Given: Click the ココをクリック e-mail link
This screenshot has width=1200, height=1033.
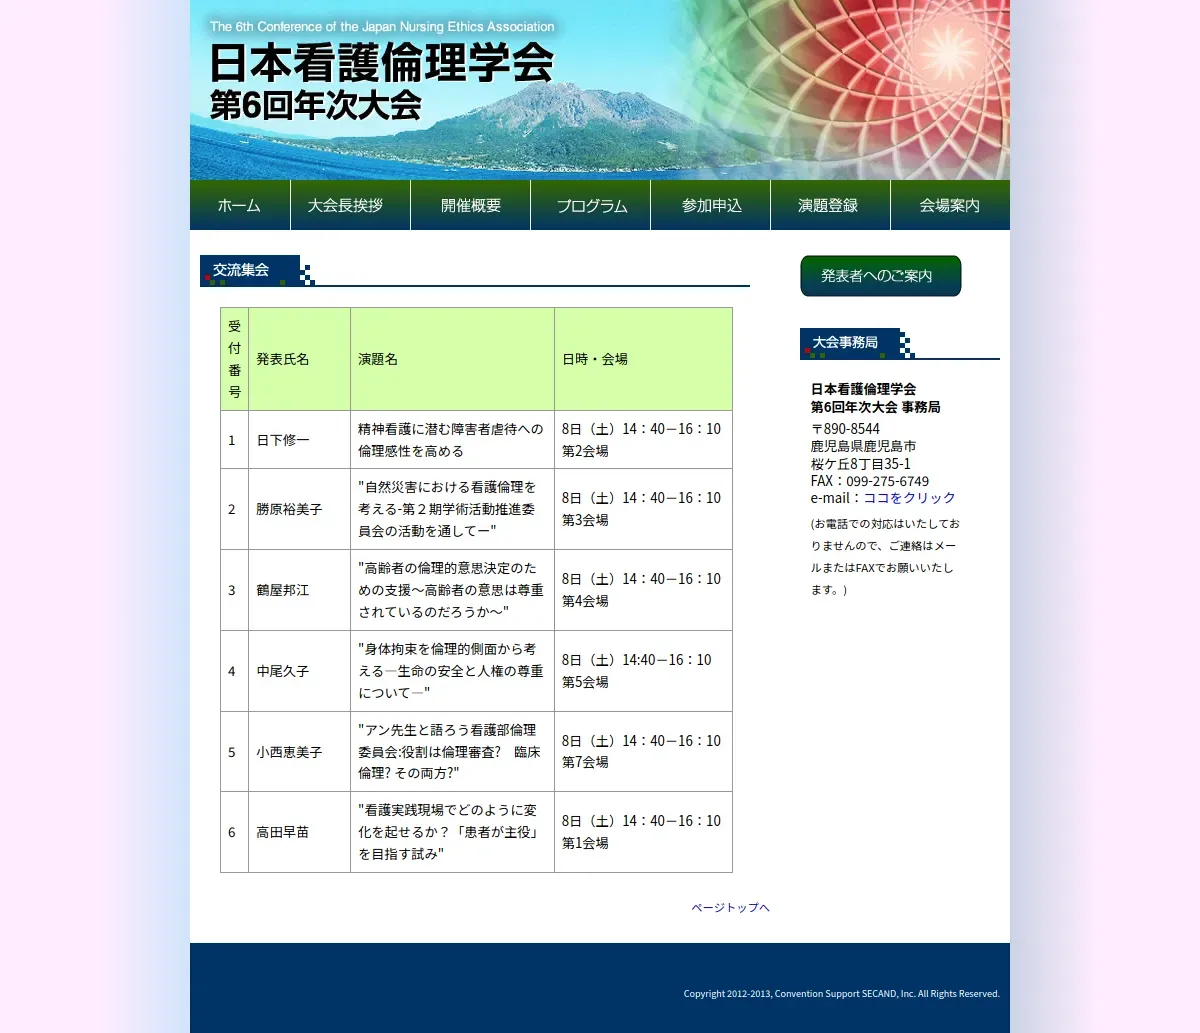Looking at the screenshot, I should tap(909, 498).
